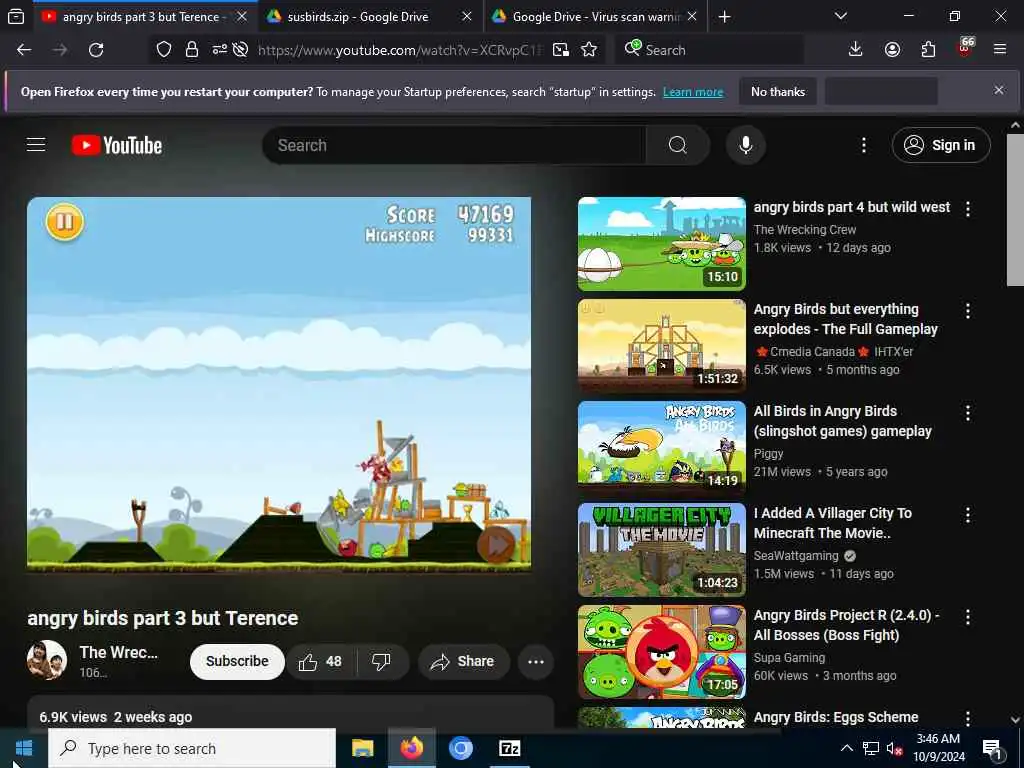Click the page vertical scrollbar thumb
Image resolution: width=1024 pixels, height=768 pixels.
(1015, 209)
